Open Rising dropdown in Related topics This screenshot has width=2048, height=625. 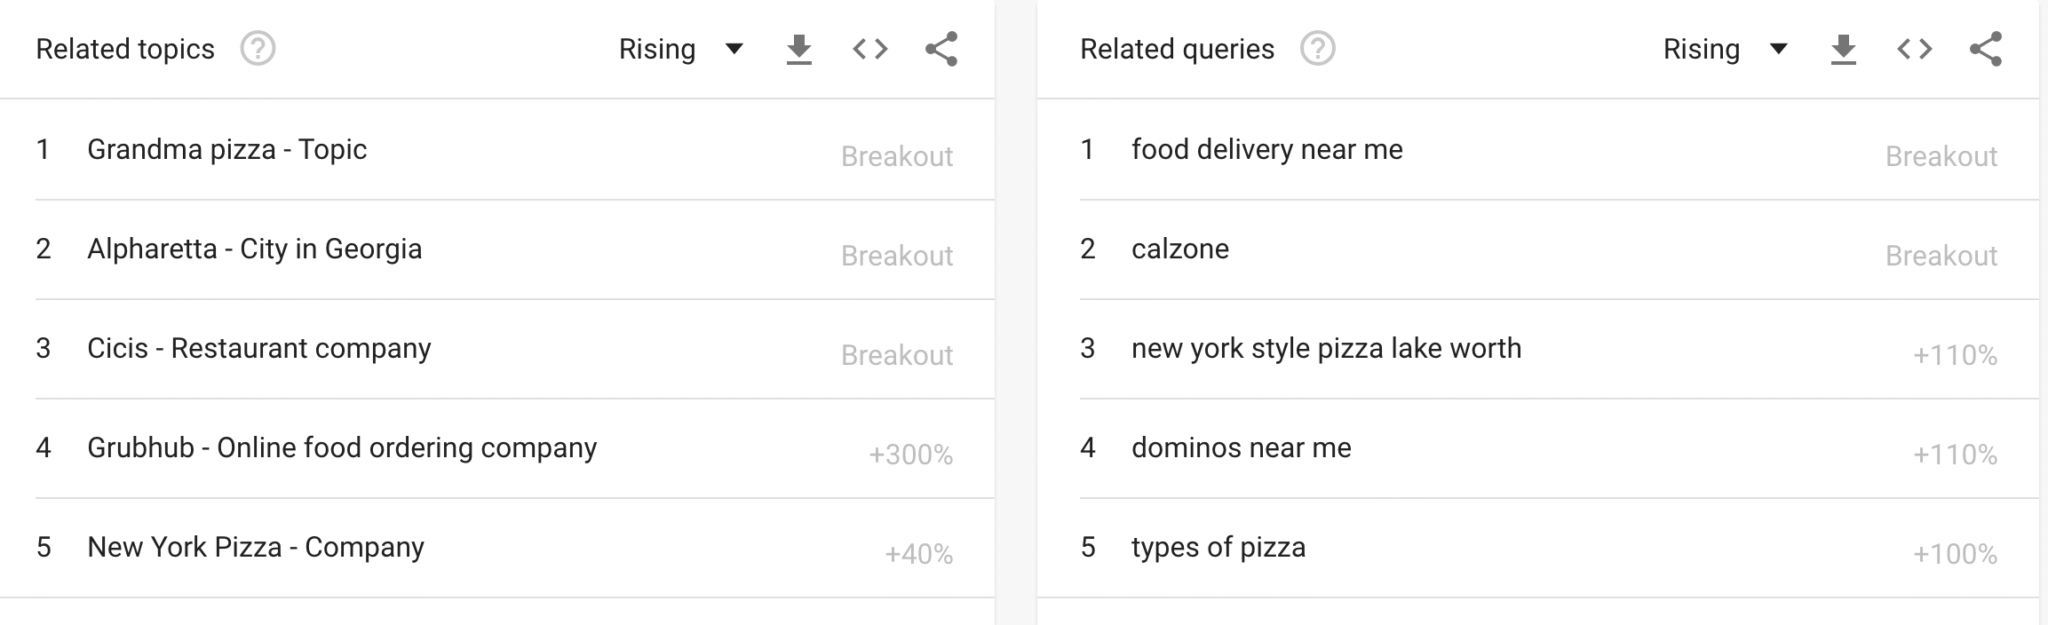tap(680, 49)
